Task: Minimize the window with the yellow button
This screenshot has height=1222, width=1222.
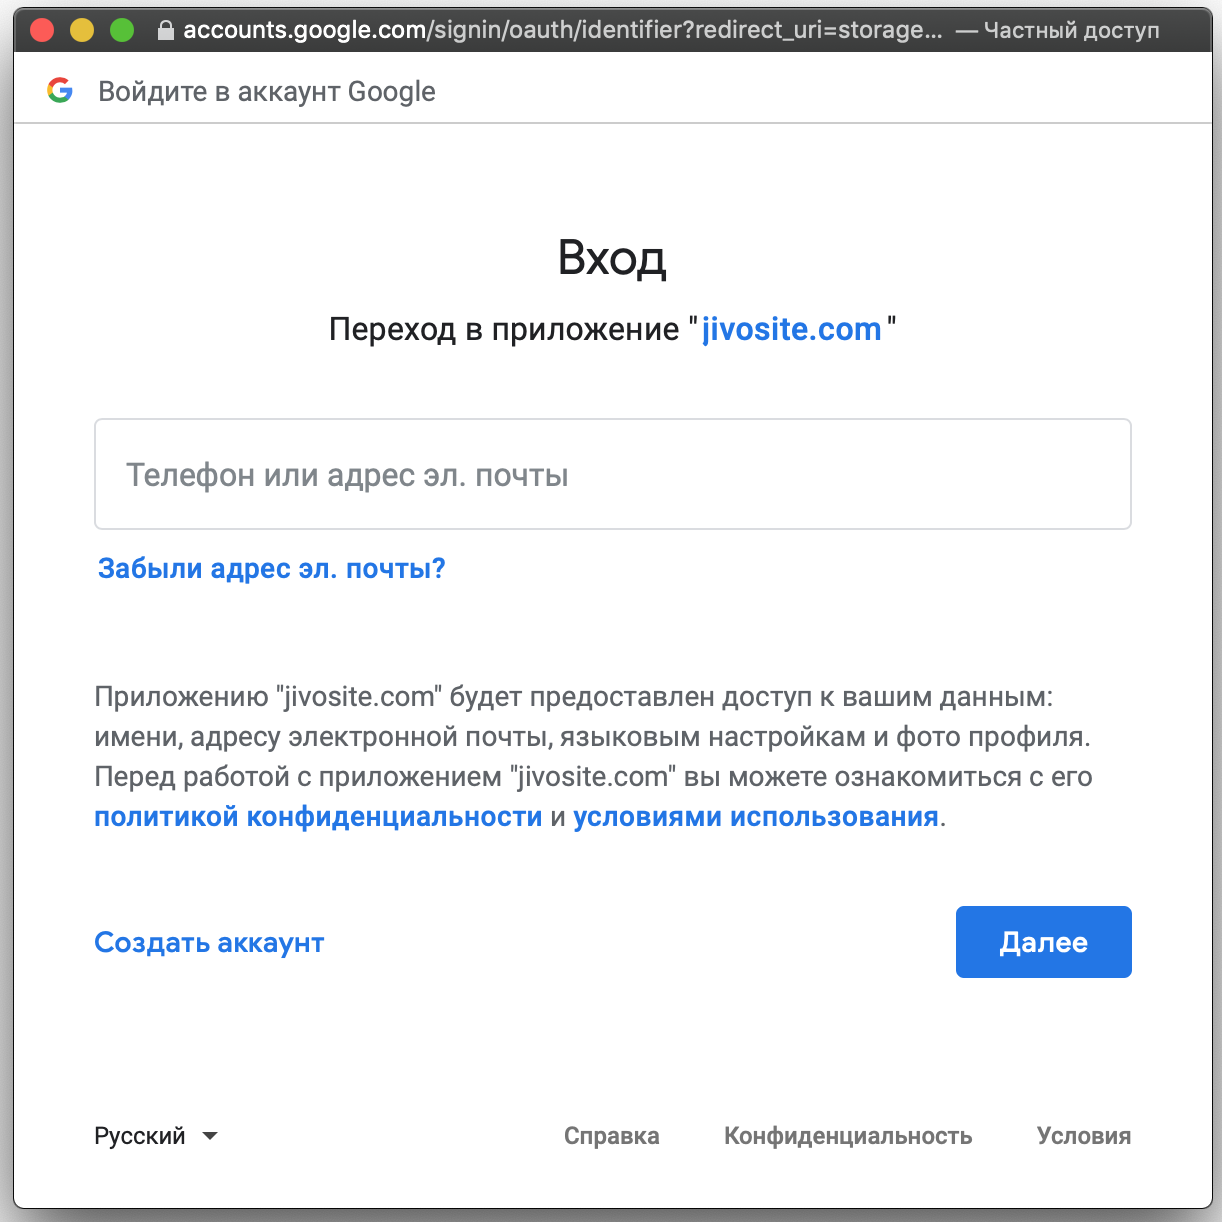Action: 81,30
